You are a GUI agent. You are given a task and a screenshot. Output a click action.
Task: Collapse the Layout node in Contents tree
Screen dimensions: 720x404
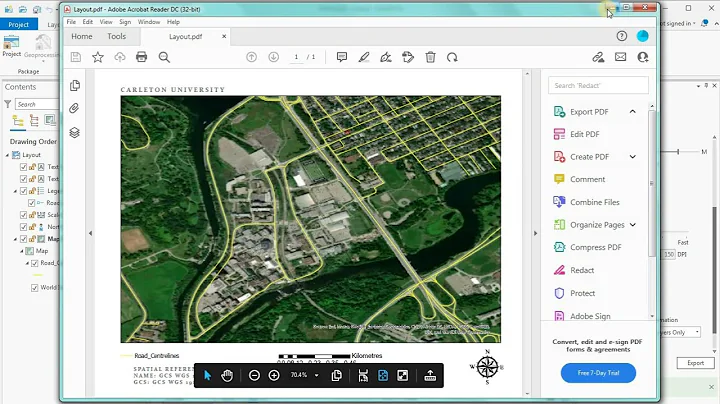coord(7,155)
